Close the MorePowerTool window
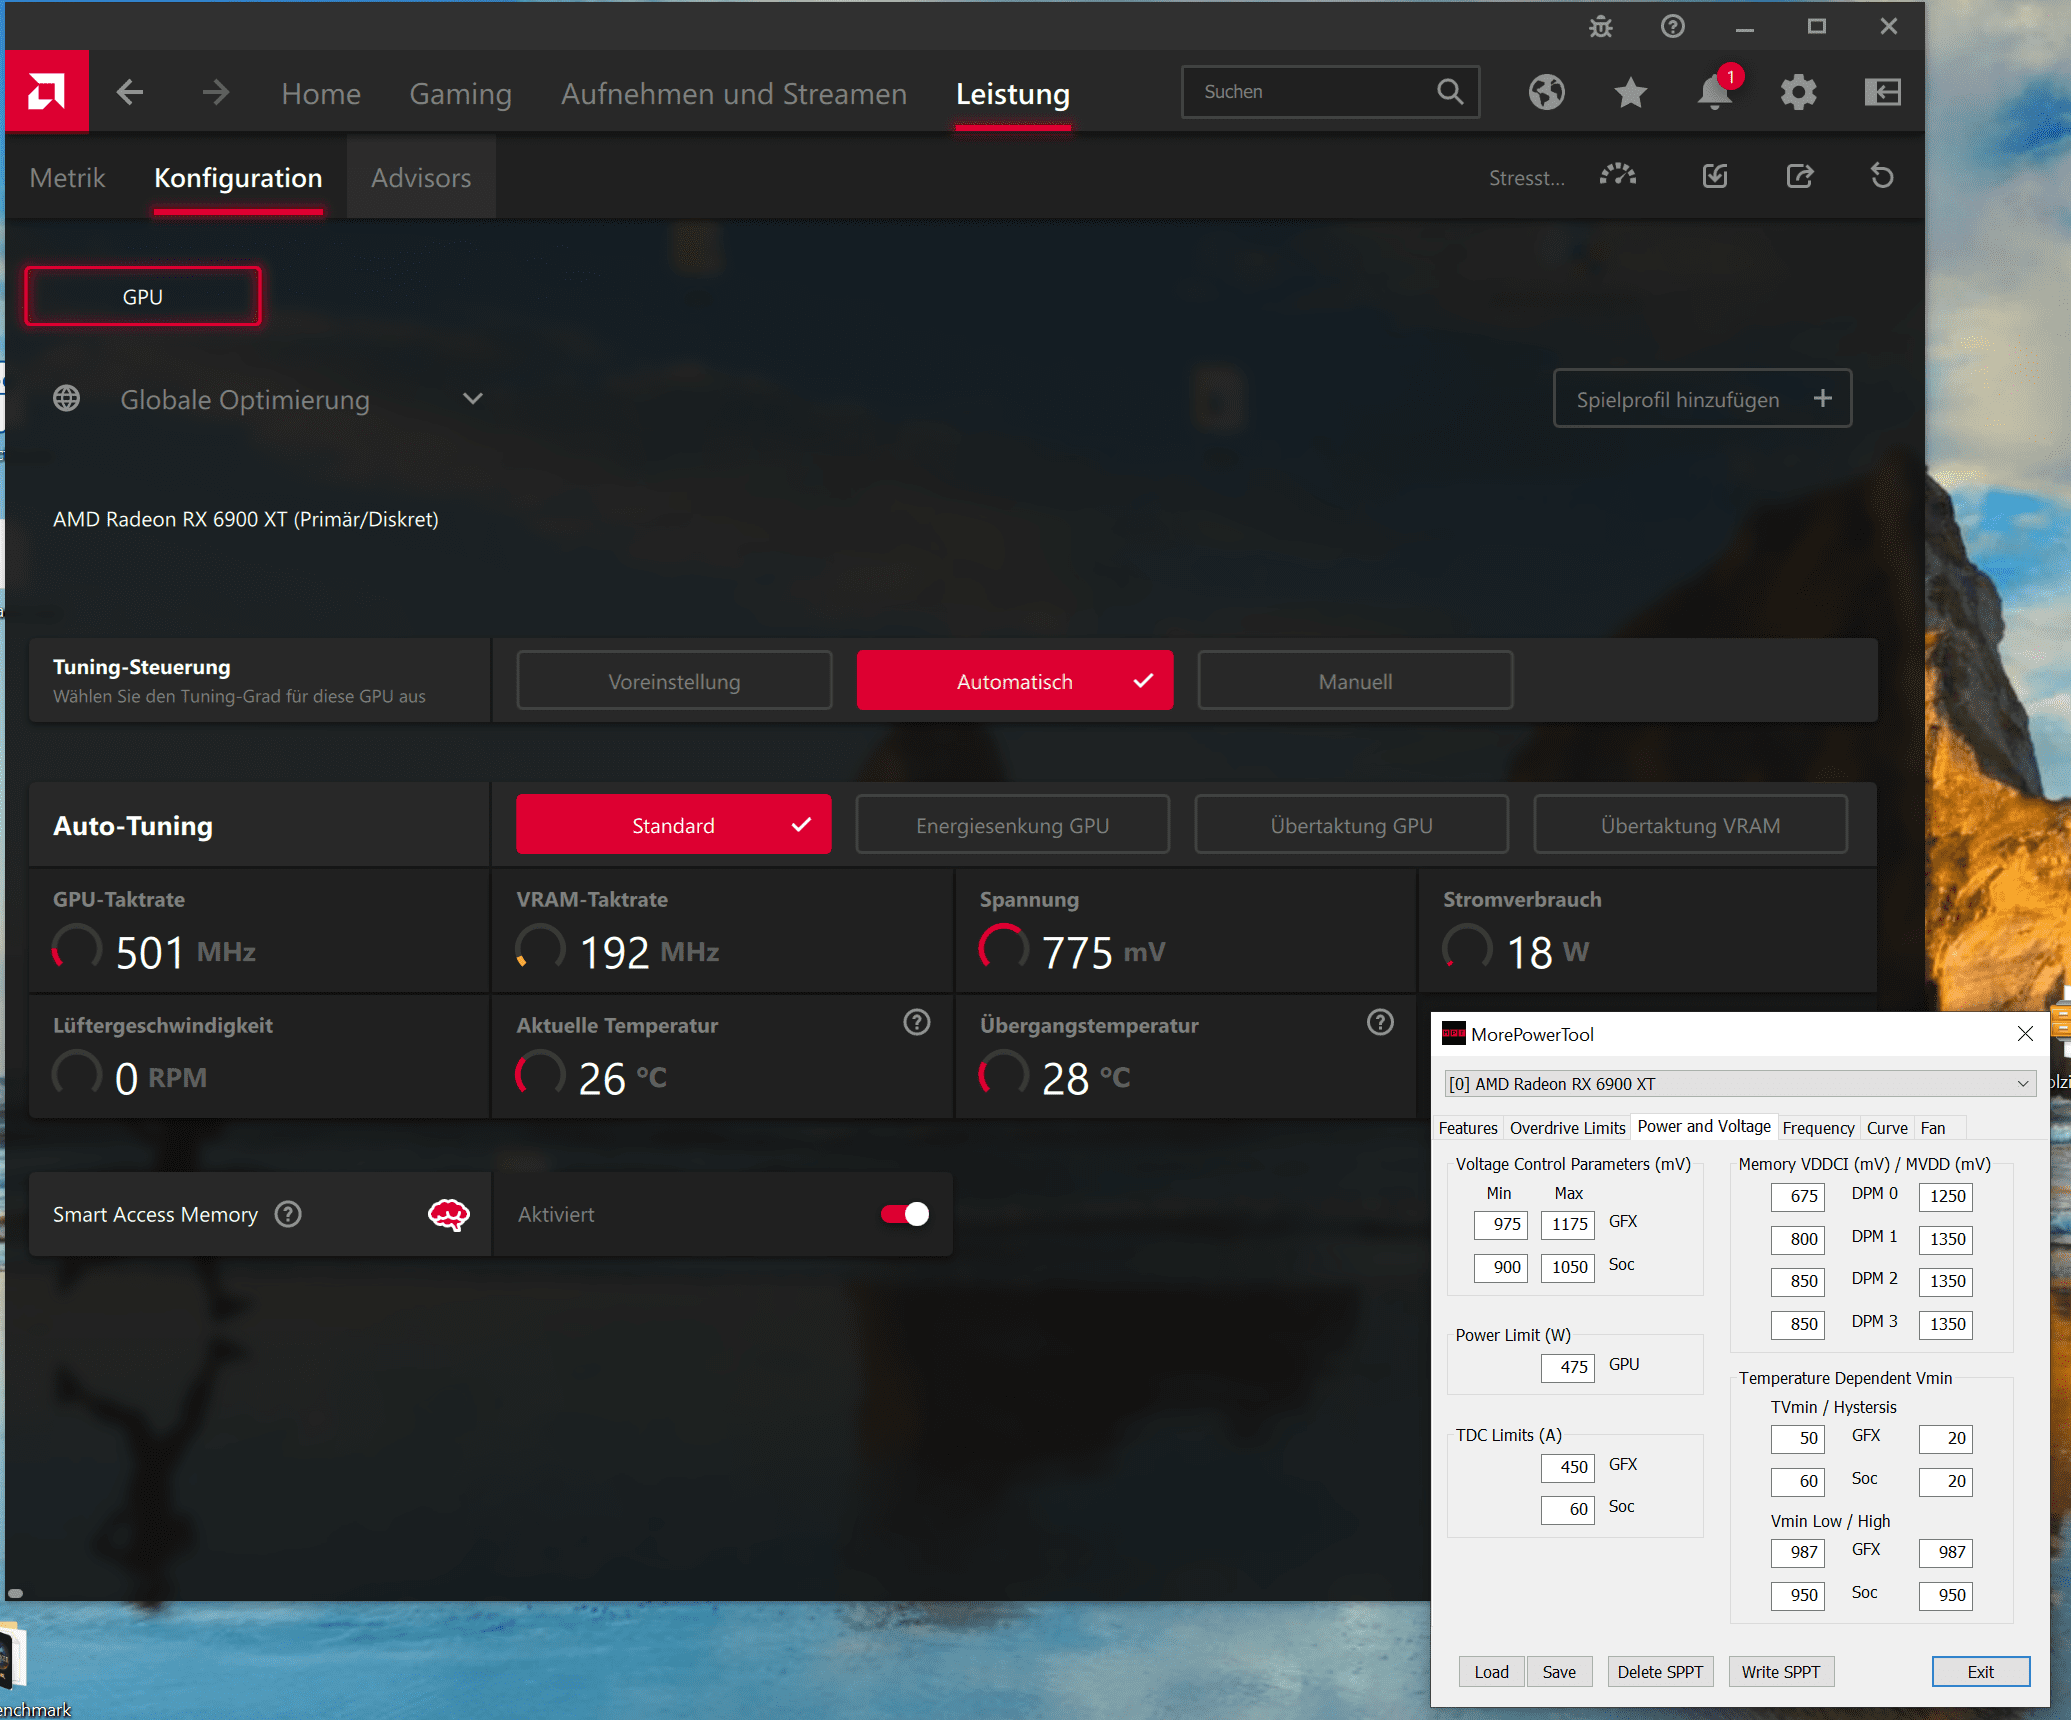 (2025, 1034)
